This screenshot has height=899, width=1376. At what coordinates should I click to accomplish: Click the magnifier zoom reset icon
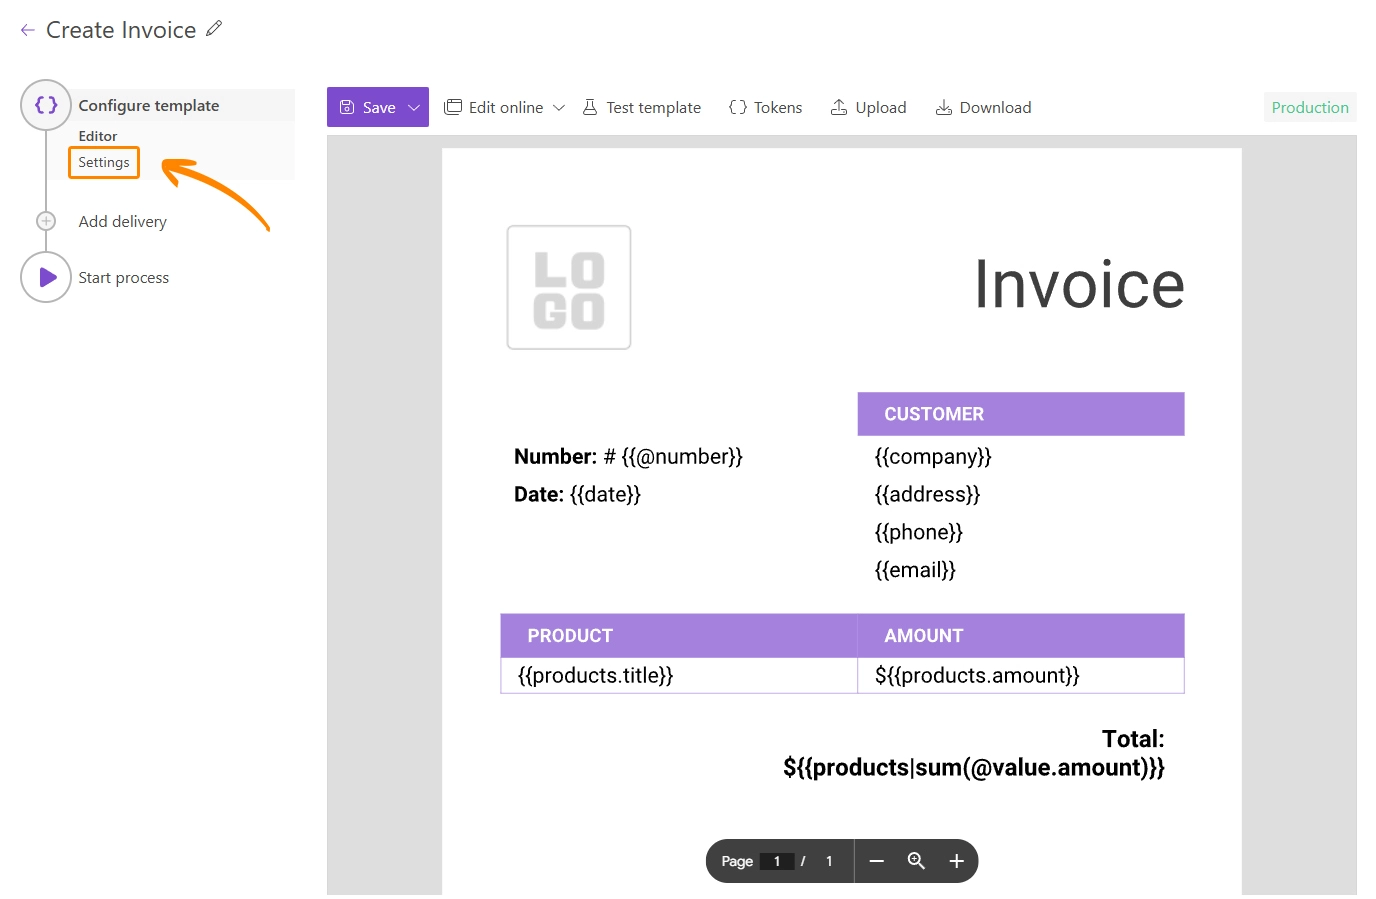click(x=916, y=861)
